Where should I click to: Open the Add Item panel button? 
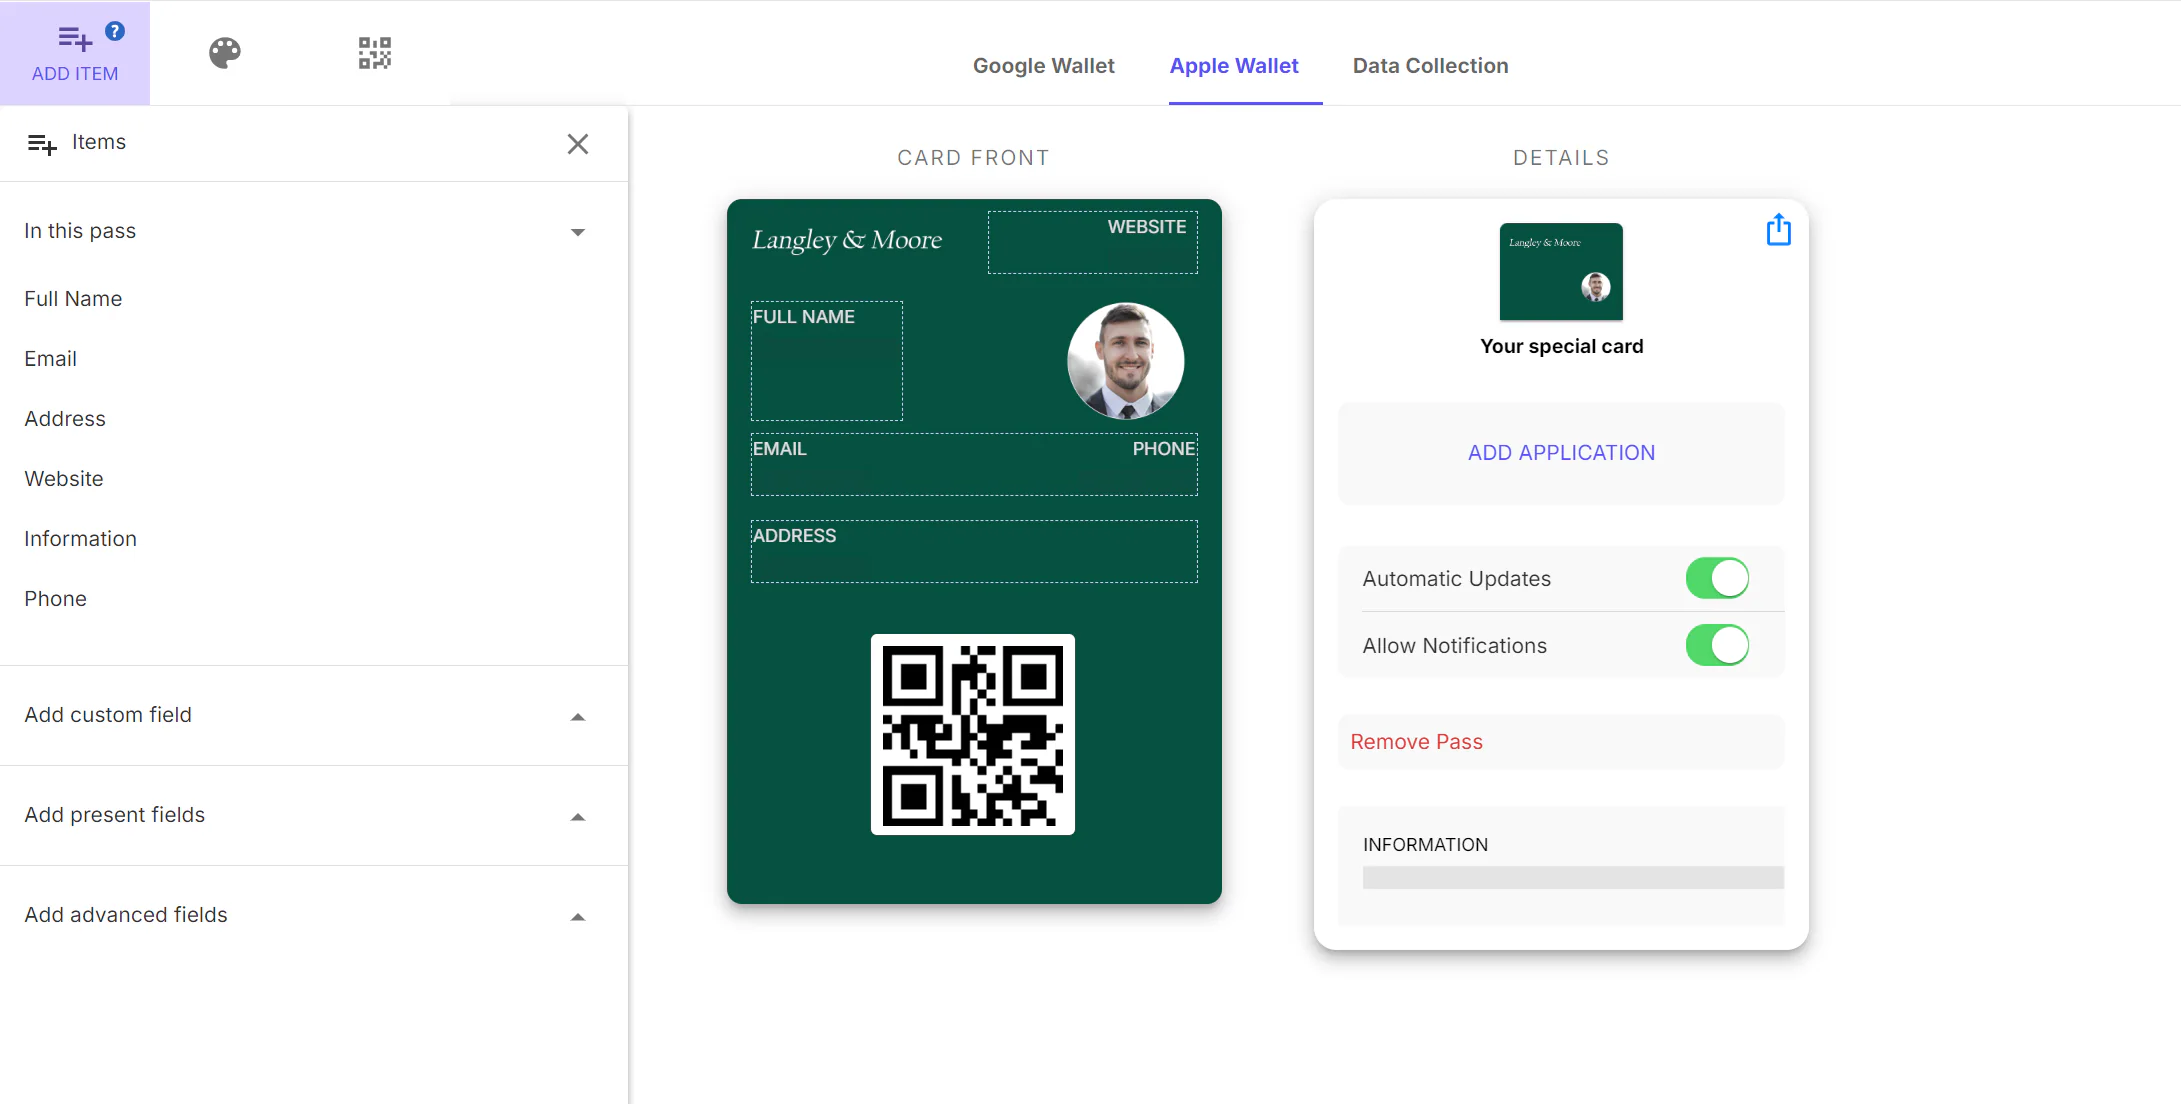coord(75,53)
